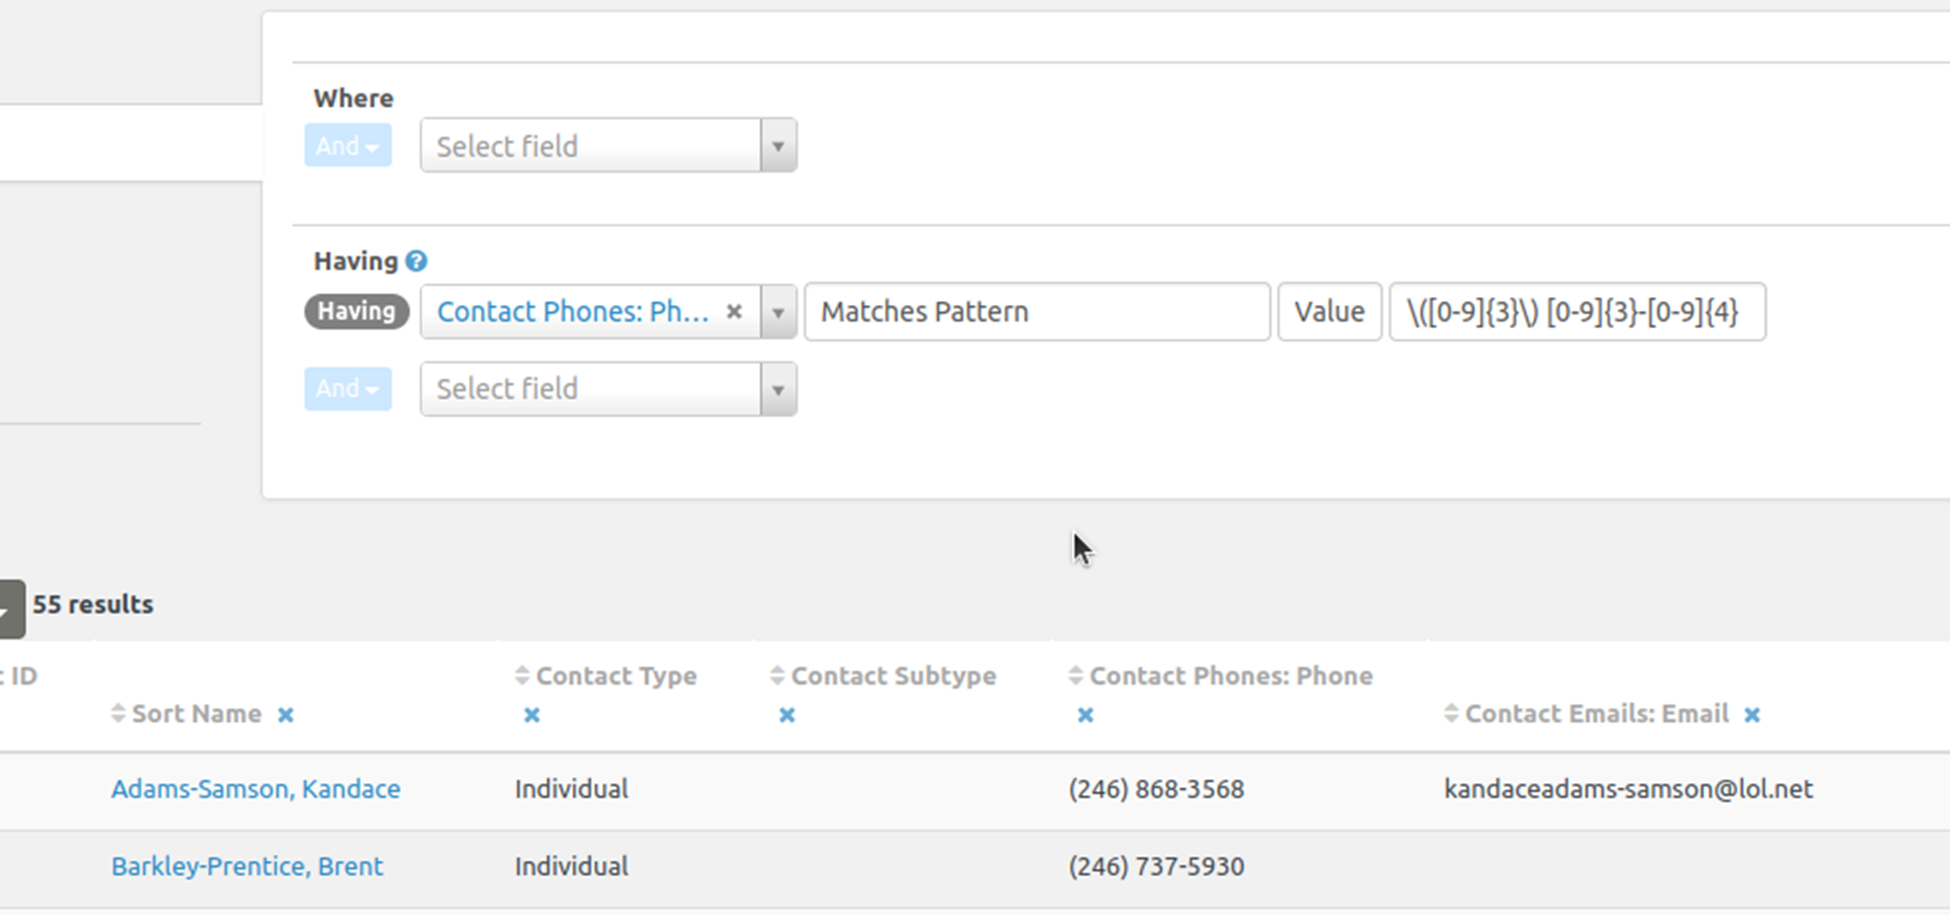Viewport: 1950px width, 915px height.
Task: Sort results by Sort Name
Action: pyautogui.click(x=118, y=714)
